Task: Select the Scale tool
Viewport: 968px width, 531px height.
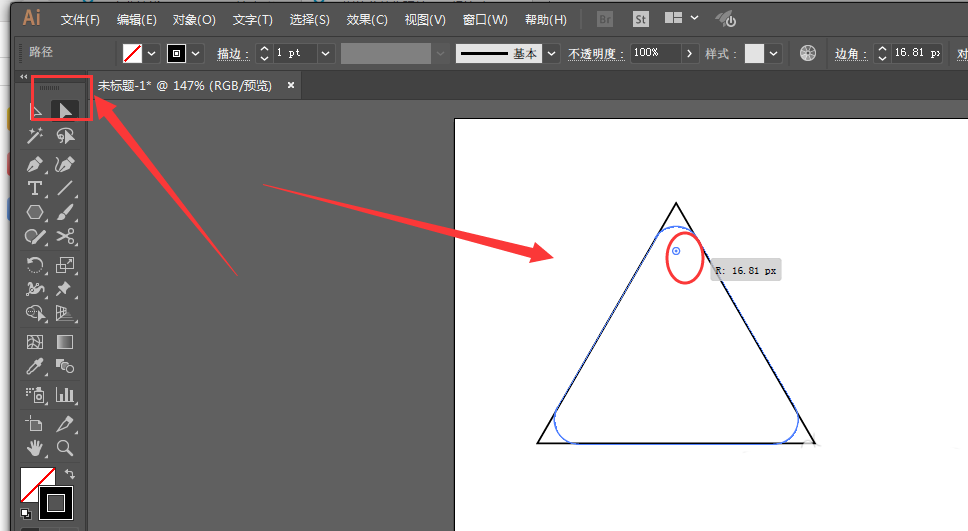Action: pos(65,265)
